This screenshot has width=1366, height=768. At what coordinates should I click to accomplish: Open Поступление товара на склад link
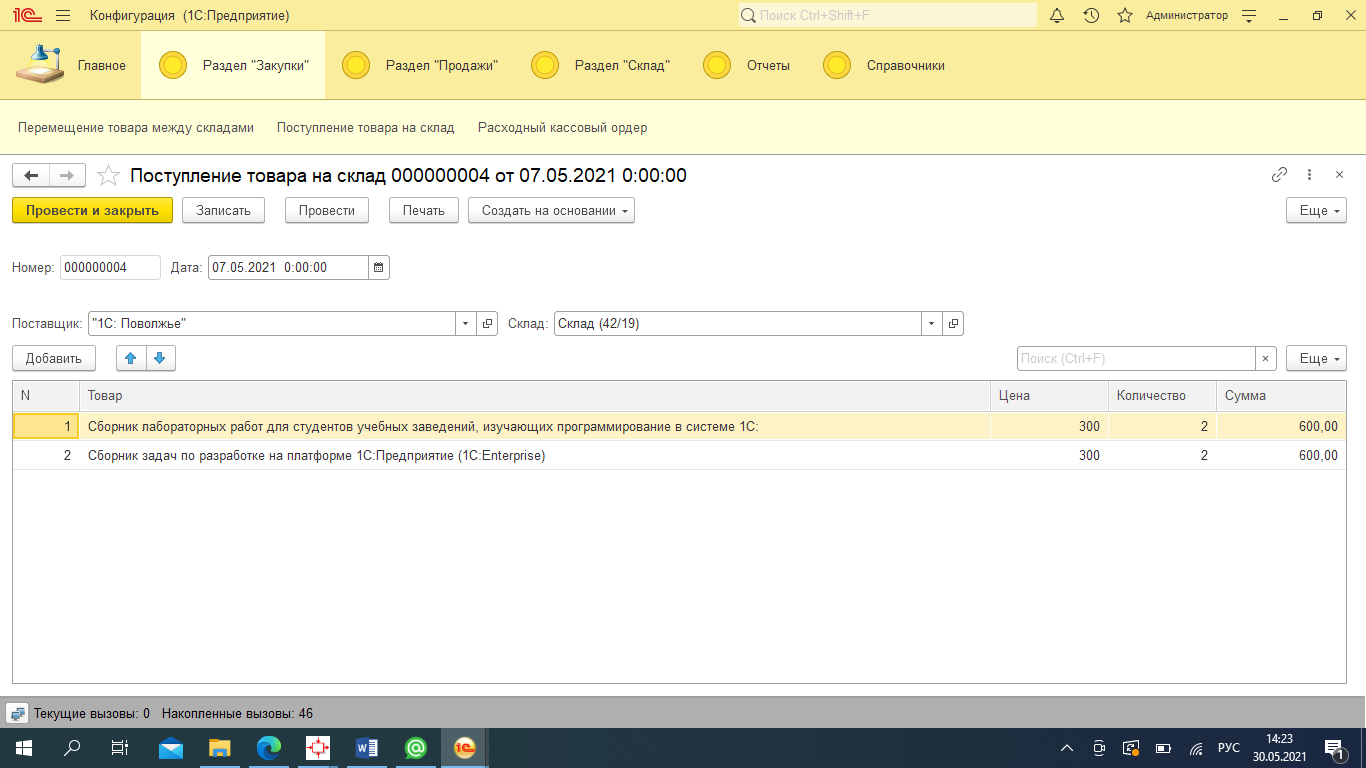click(366, 128)
